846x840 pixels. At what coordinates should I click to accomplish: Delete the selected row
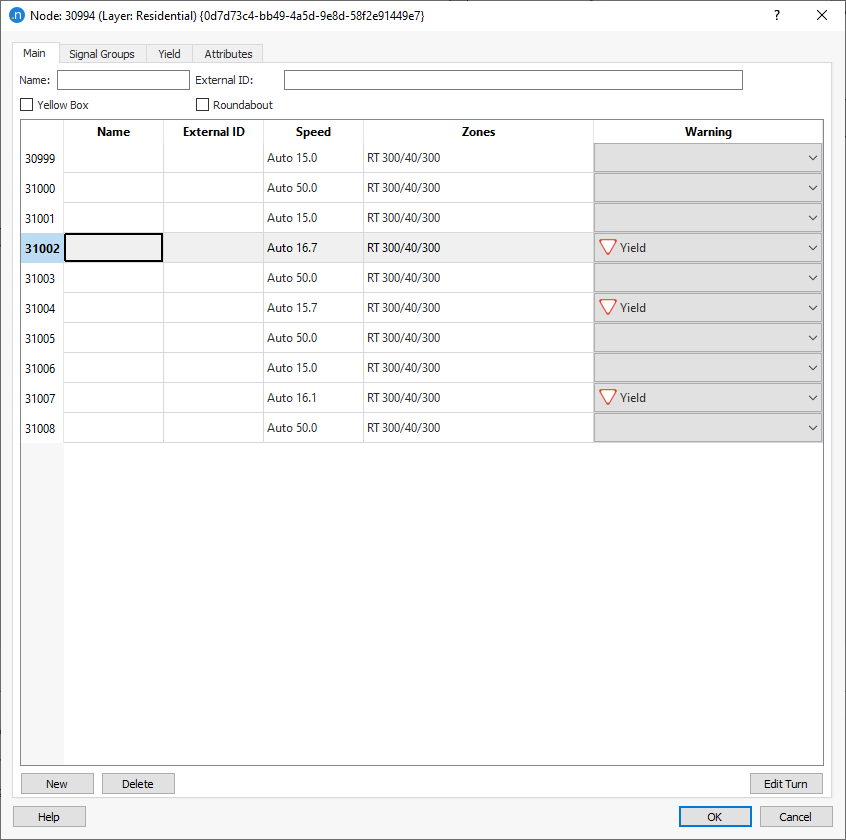coord(138,783)
